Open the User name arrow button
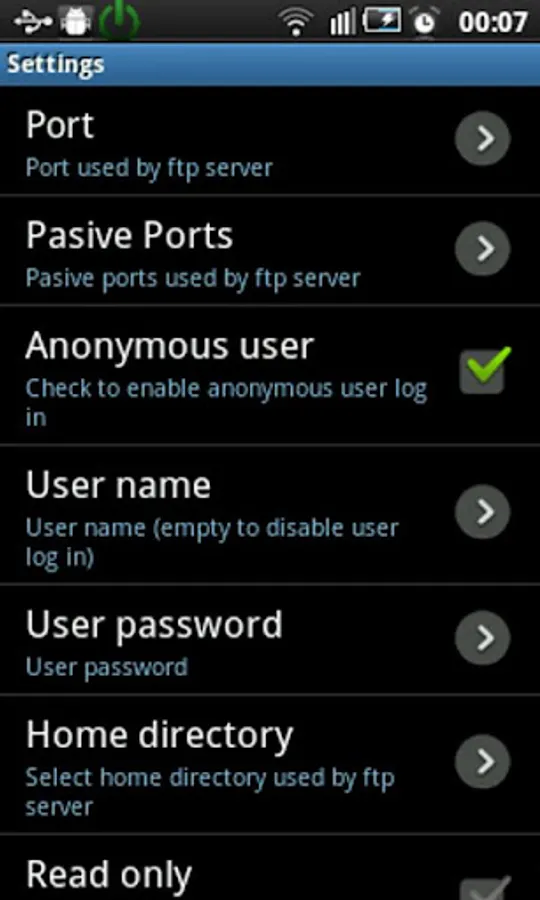The height and width of the screenshot is (900, 540). point(483,512)
